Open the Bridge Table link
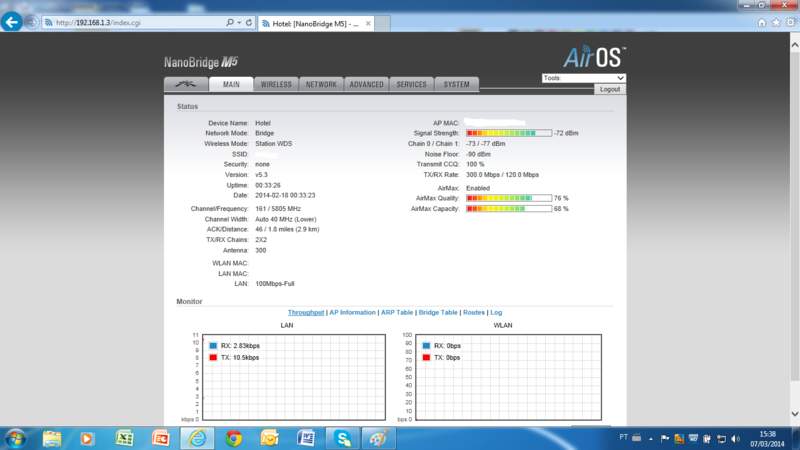Image resolution: width=800 pixels, height=450 pixels. (438, 312)
